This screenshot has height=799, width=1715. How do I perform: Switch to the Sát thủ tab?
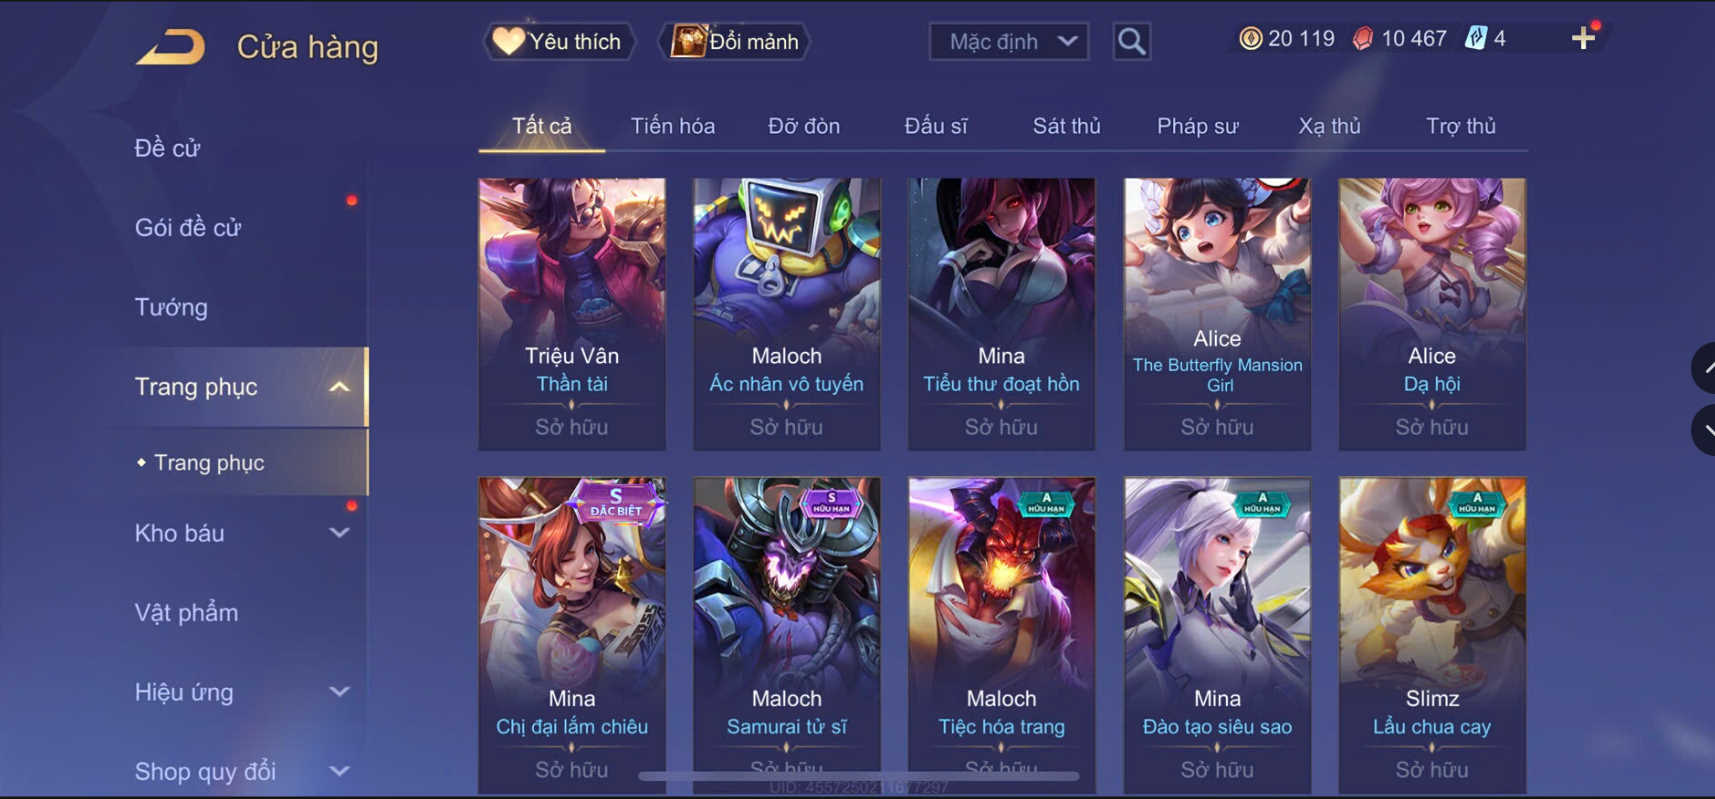coord(1066,126)
